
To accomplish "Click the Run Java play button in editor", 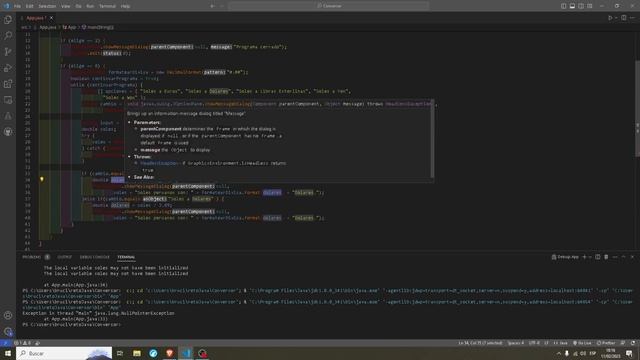I will (x=610, y=18).
